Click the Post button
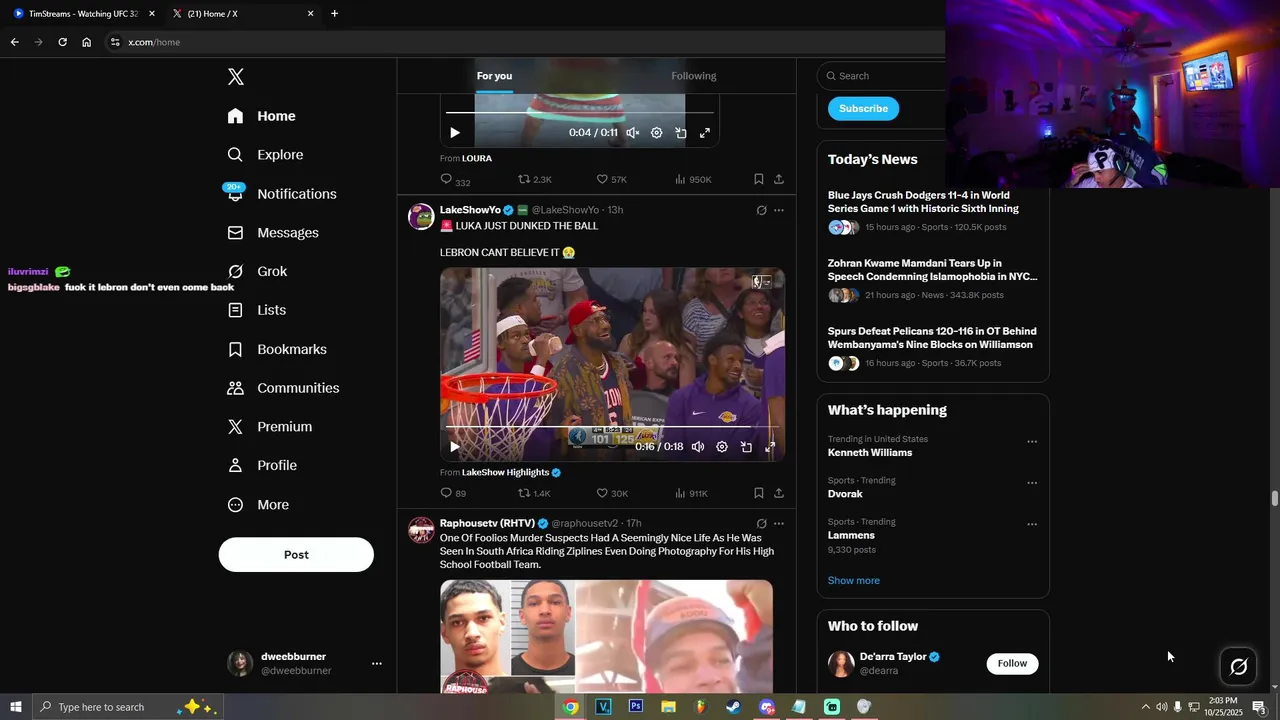The height and width of the screenshot is (720, 1280). (x=296, y=555)
